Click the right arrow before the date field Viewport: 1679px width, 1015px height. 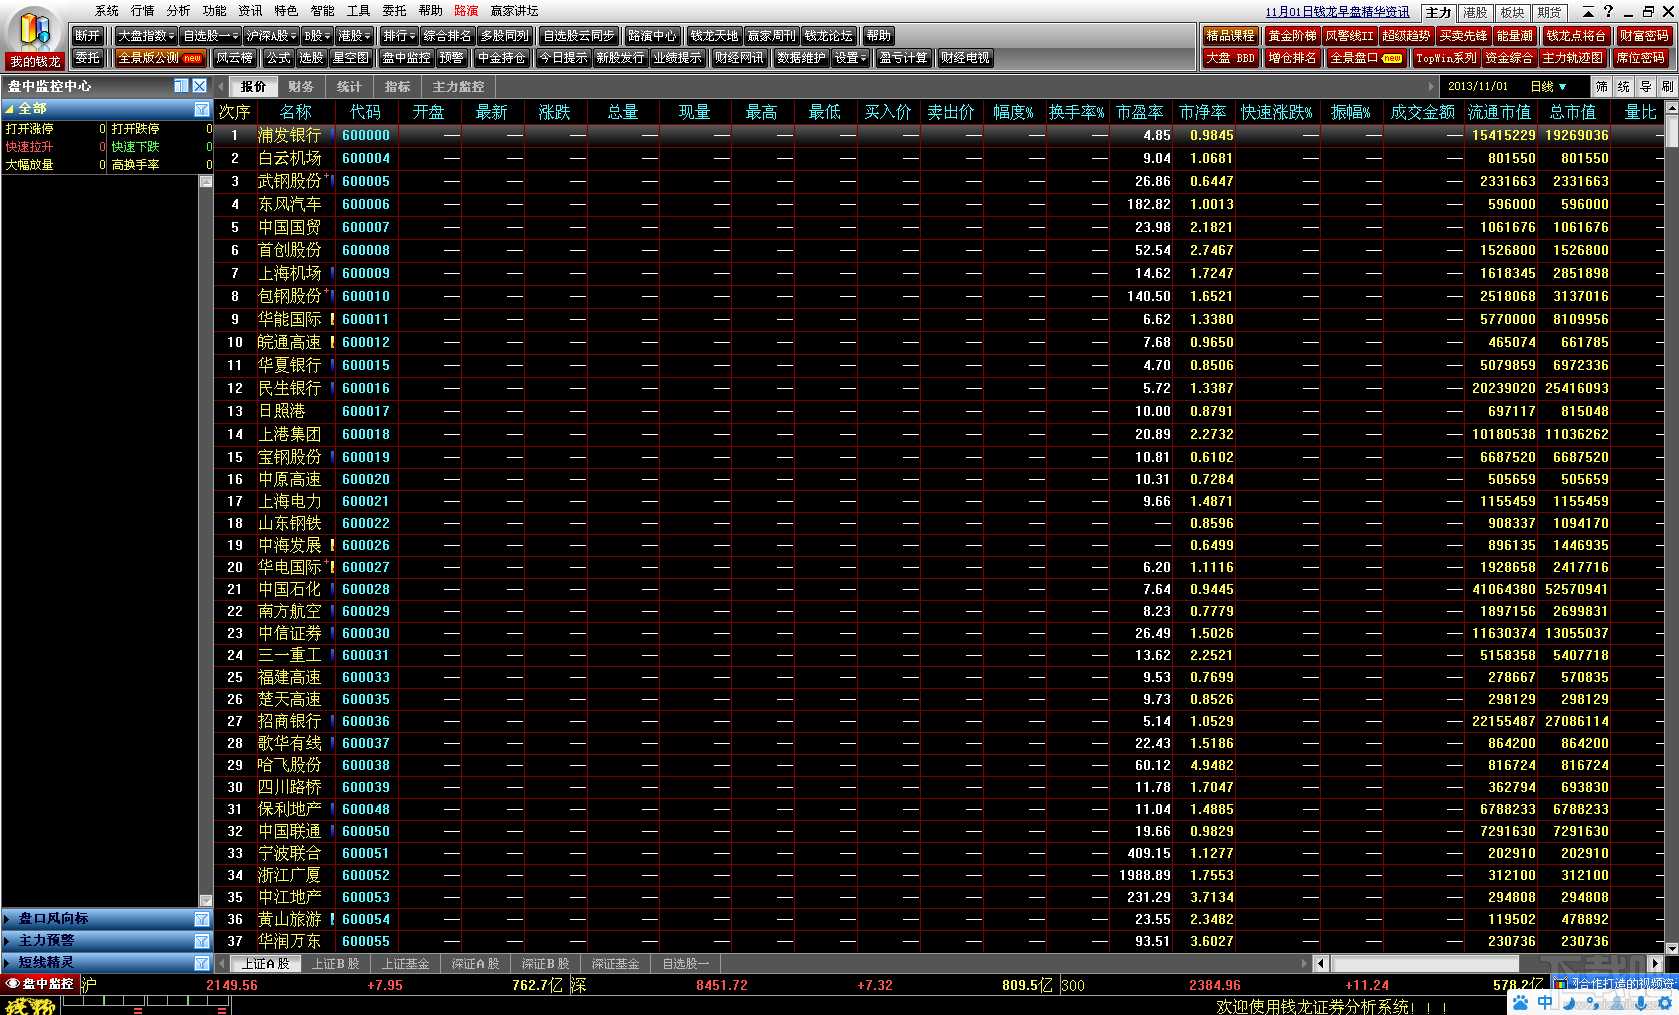click(1432, 87)
